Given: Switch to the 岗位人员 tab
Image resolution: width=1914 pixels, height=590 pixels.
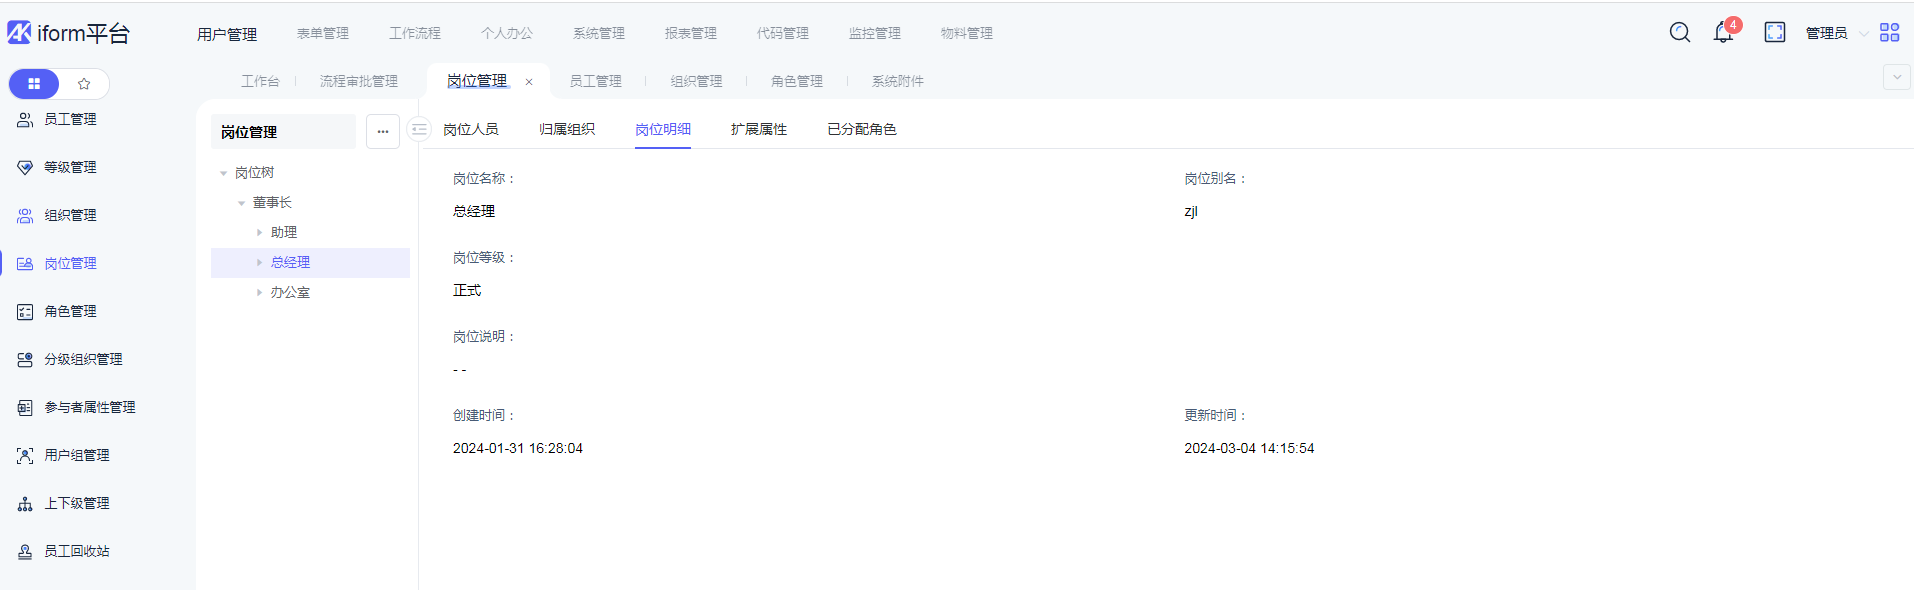Looking at the screenshot, I should click(x=470, y=129).
